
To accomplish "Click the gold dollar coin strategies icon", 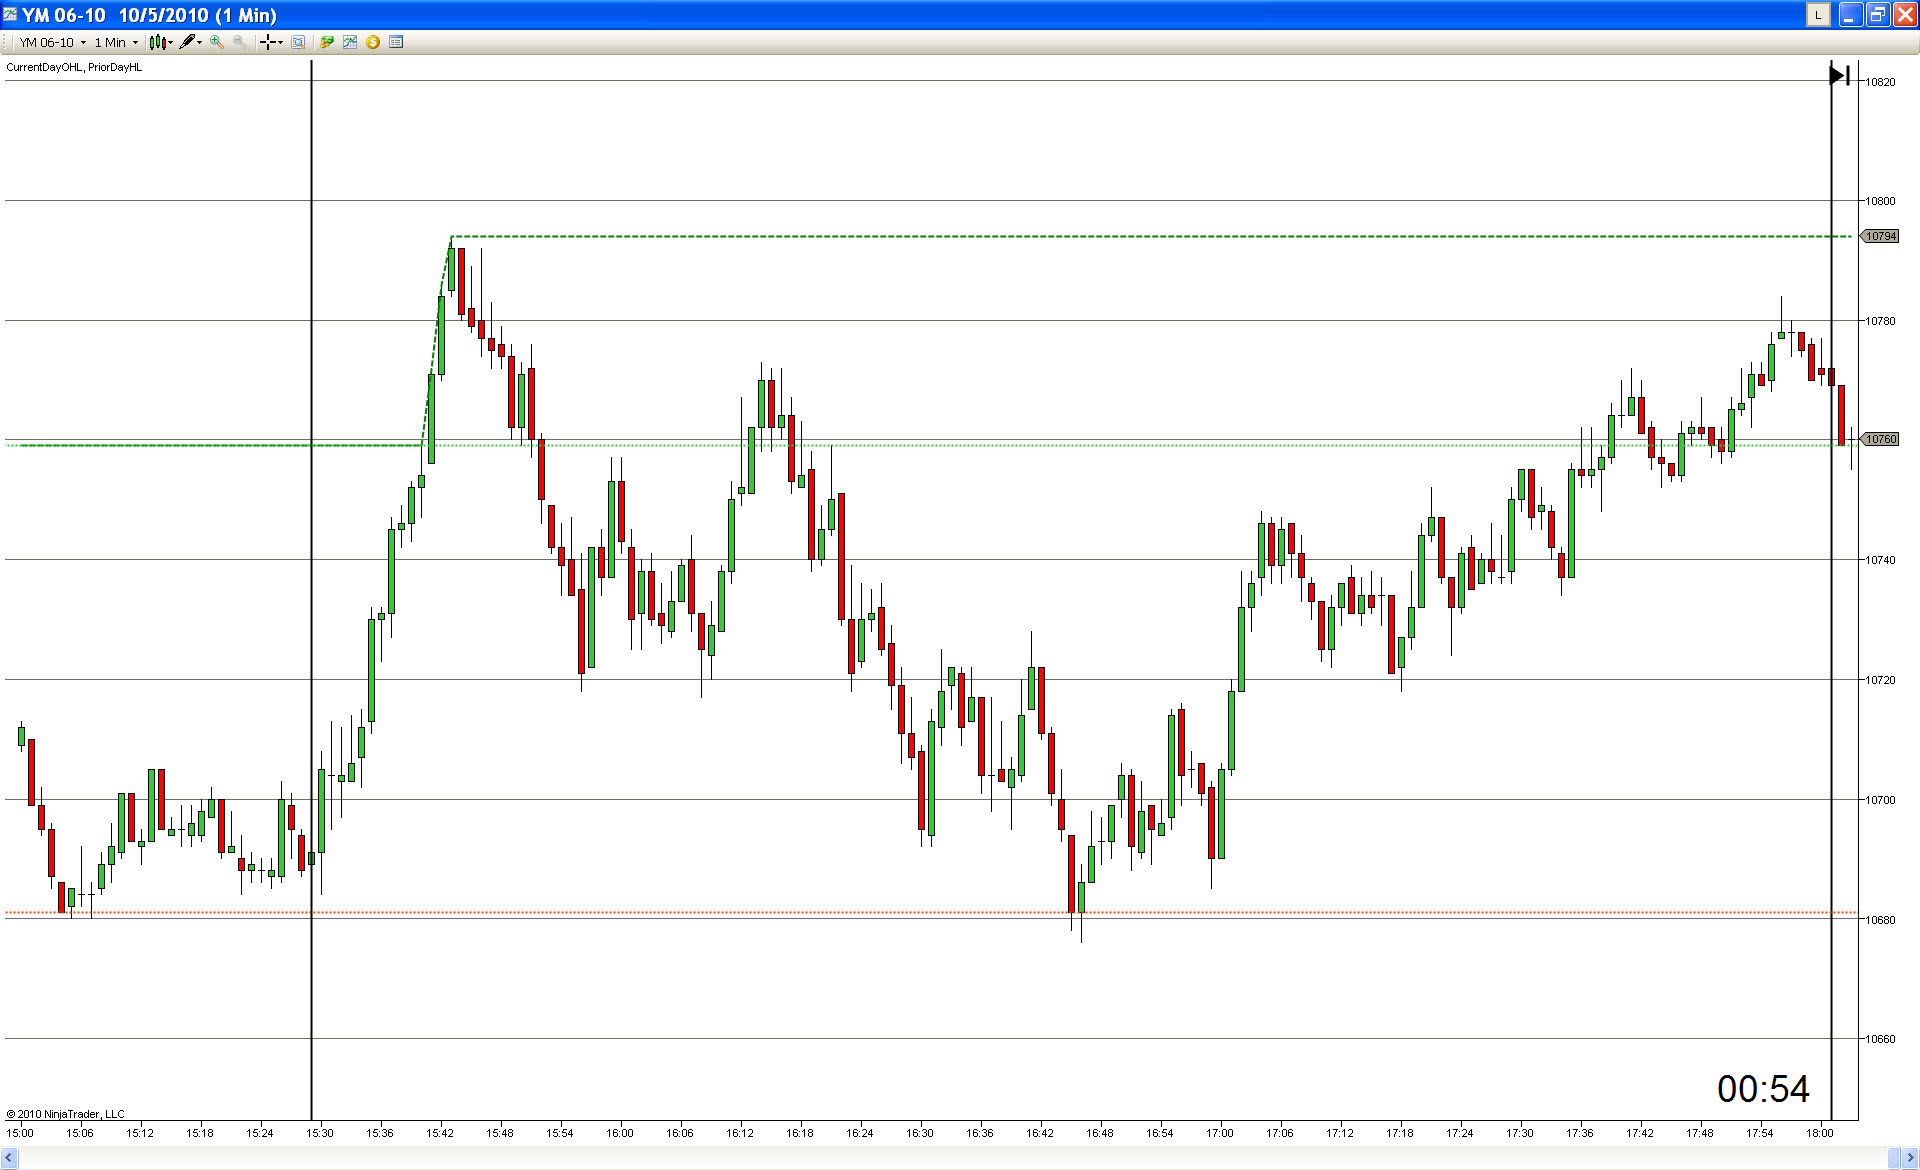I will 373,42.
